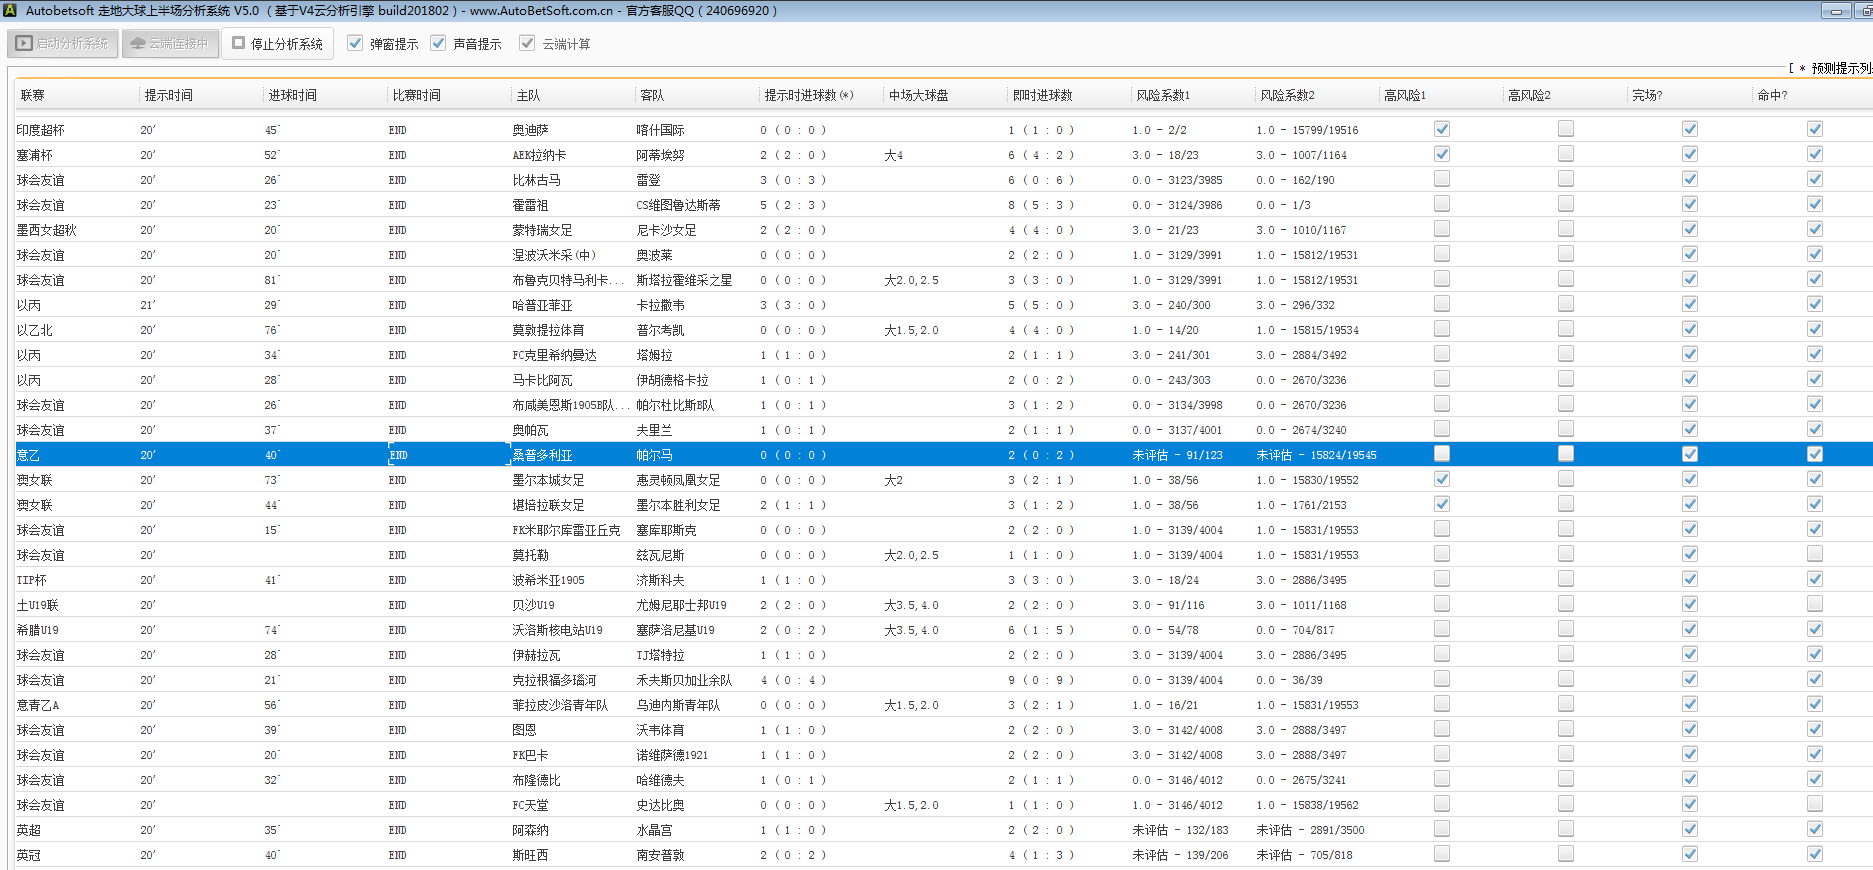
Task: Uncheck 高风险1 for the 奥迪萨 match row
Action: (x=1441, y=129)
